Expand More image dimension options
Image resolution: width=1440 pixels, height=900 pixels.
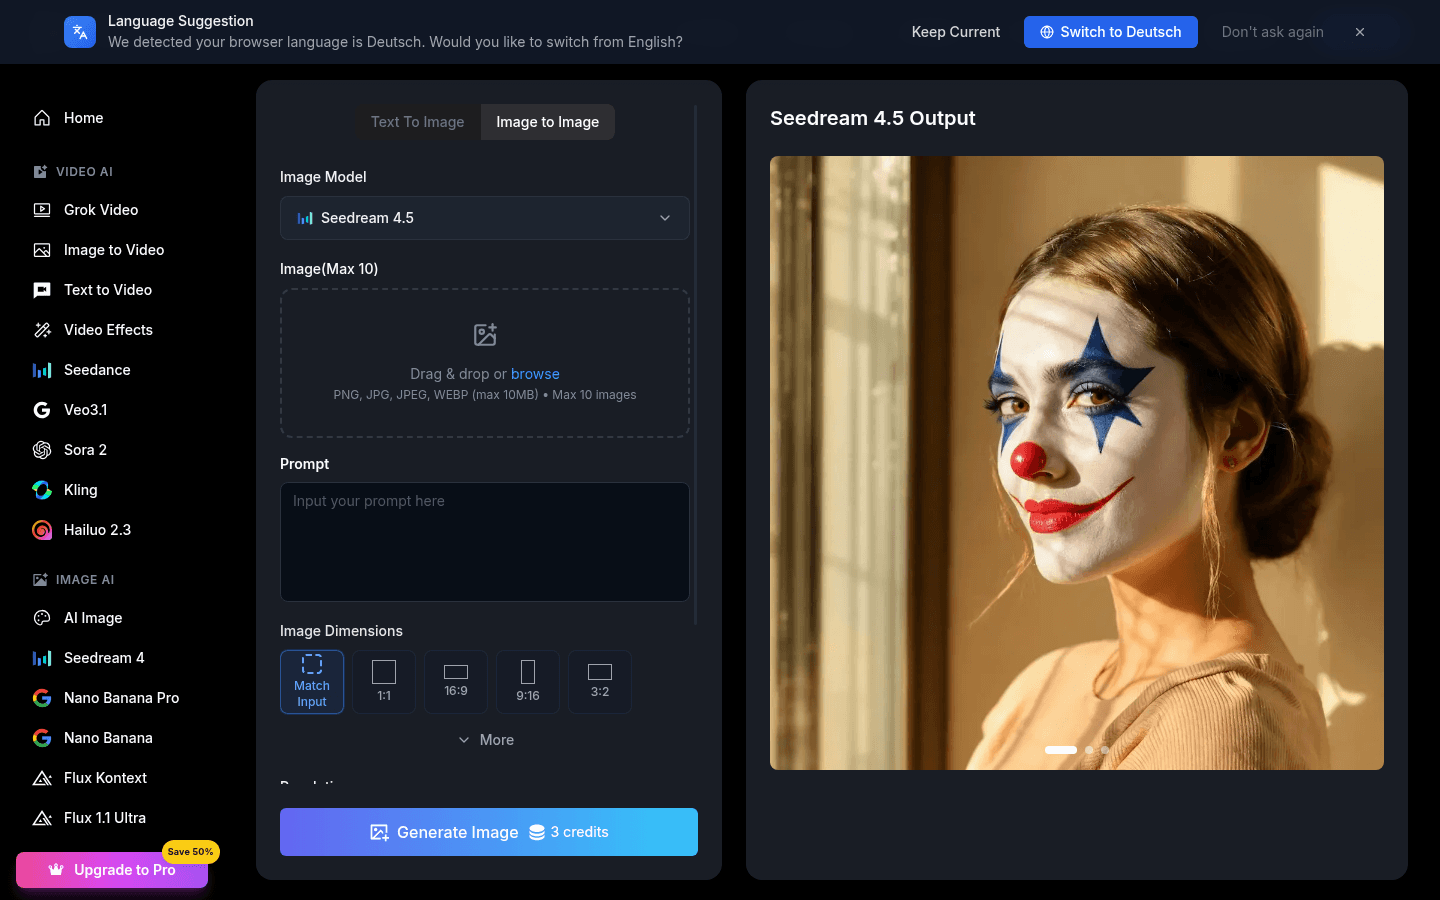point(486,740)
